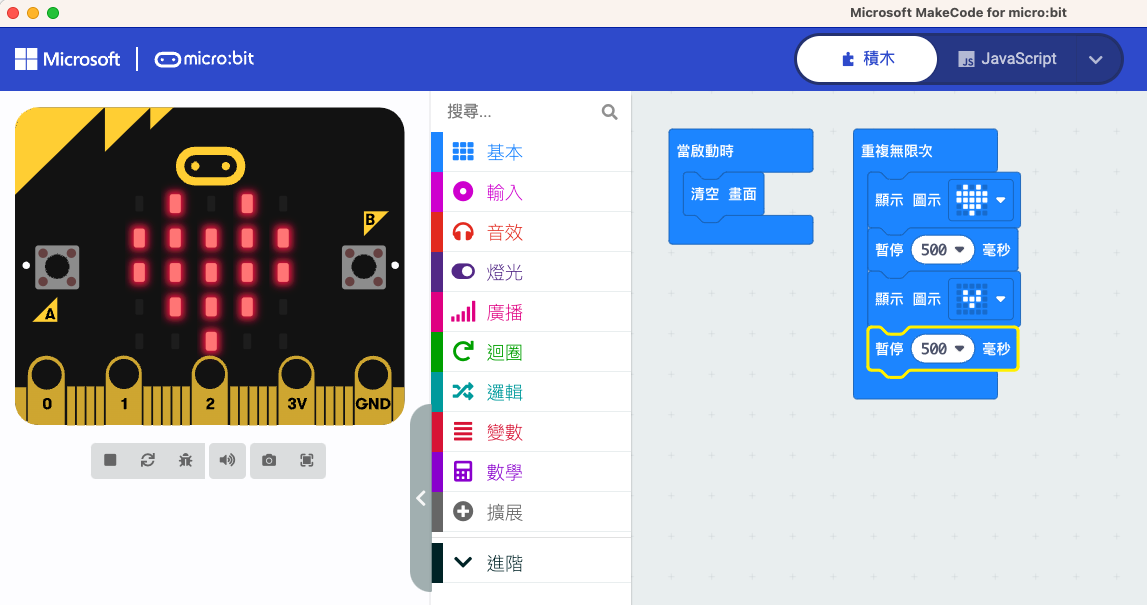1147x605 pixels.
Task: Click the 搜尋 search input field
Action: coord(518,112)
